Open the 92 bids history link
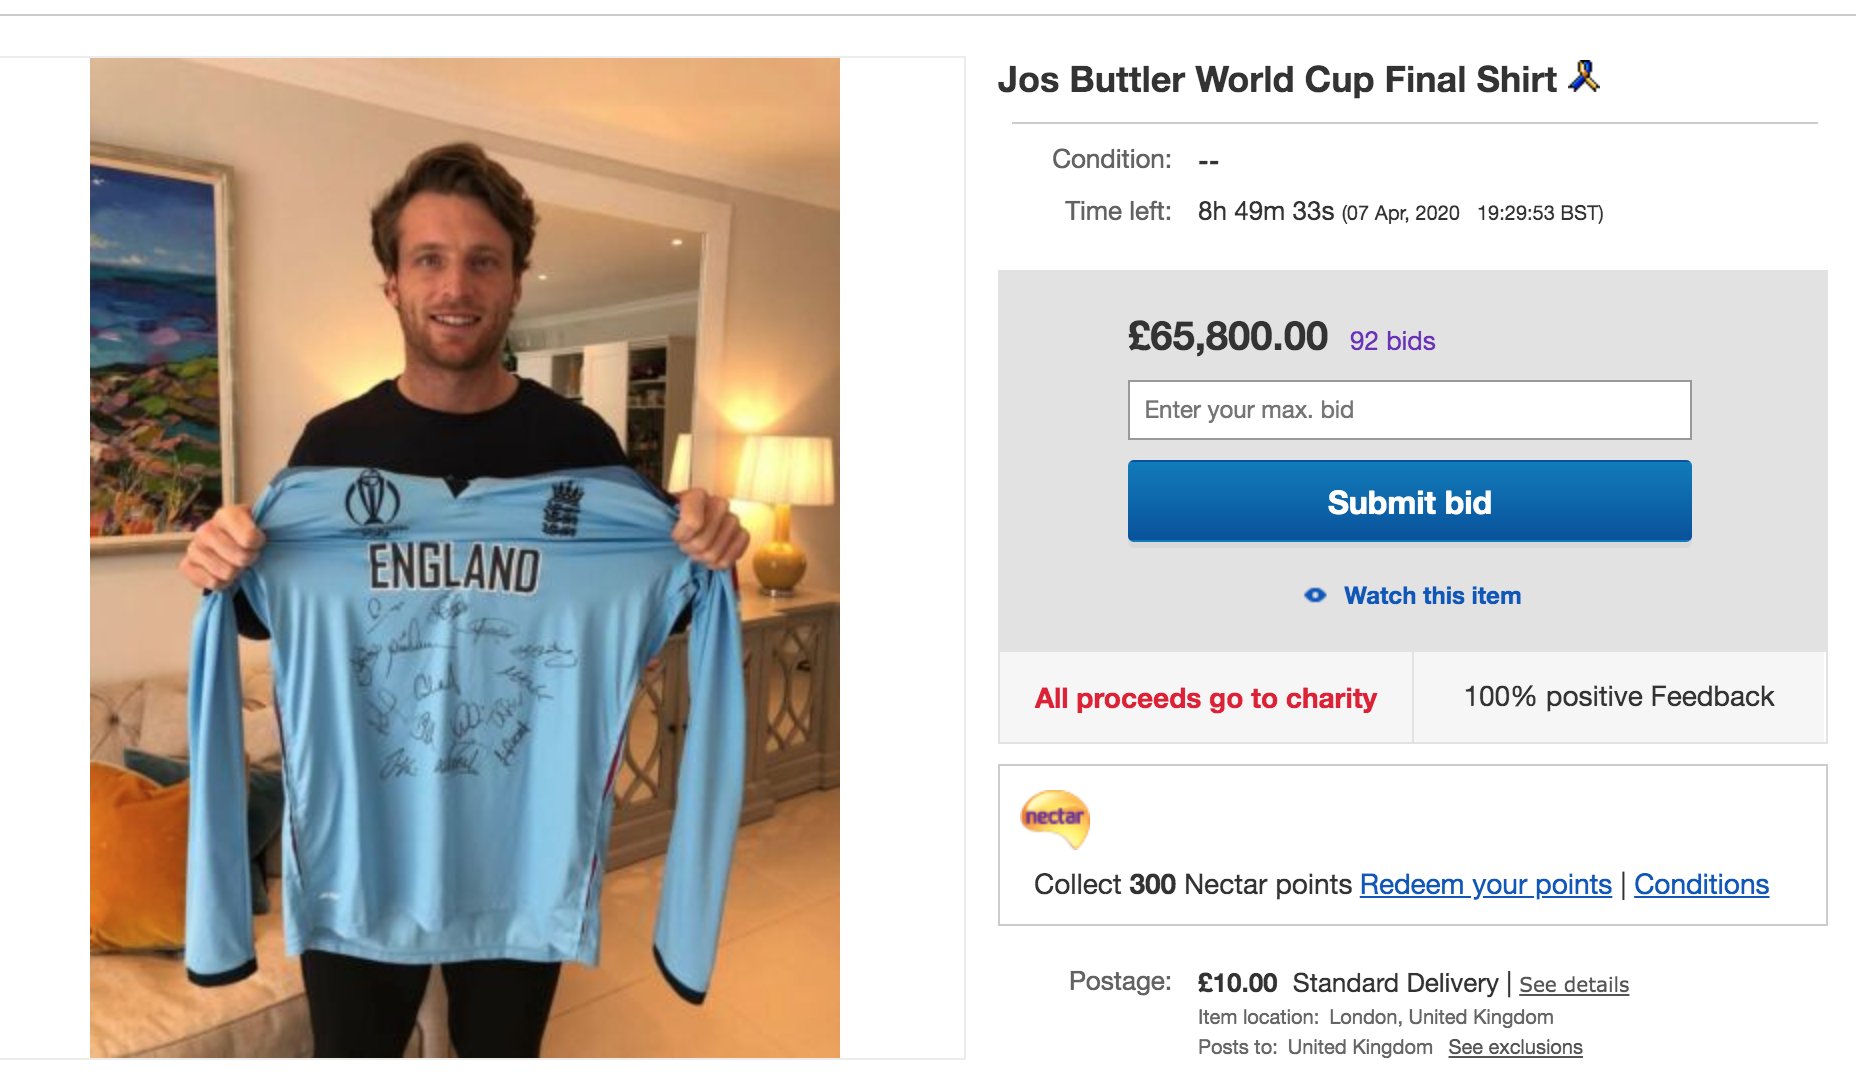Image resolution: width=1856 pixels, height=1076 pixels. click(1392, 341)
